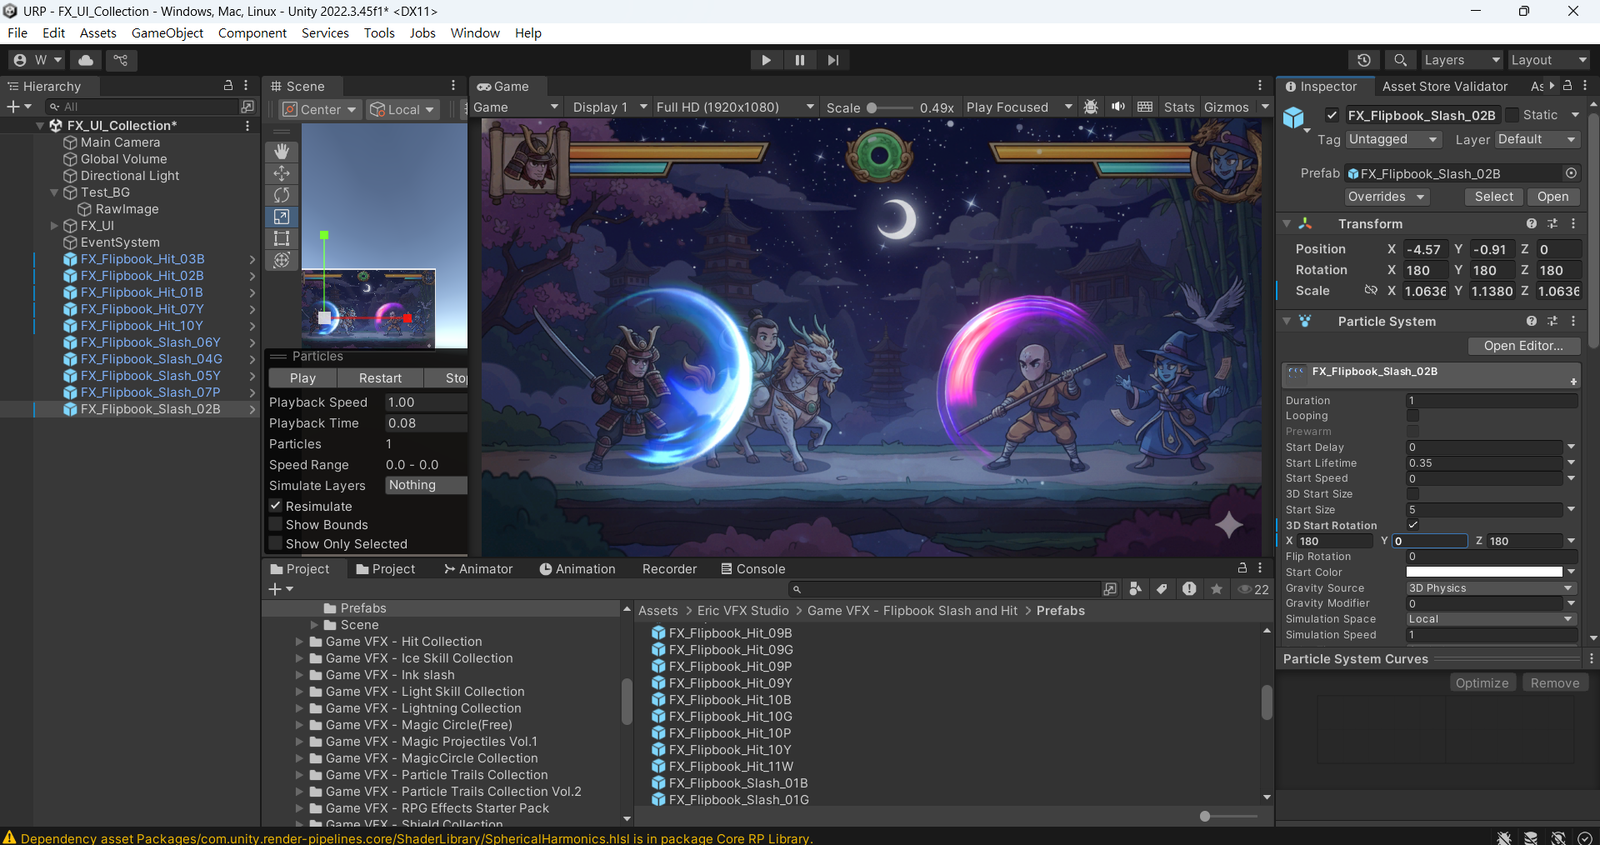Click the Restart particles button

[380, 378]
